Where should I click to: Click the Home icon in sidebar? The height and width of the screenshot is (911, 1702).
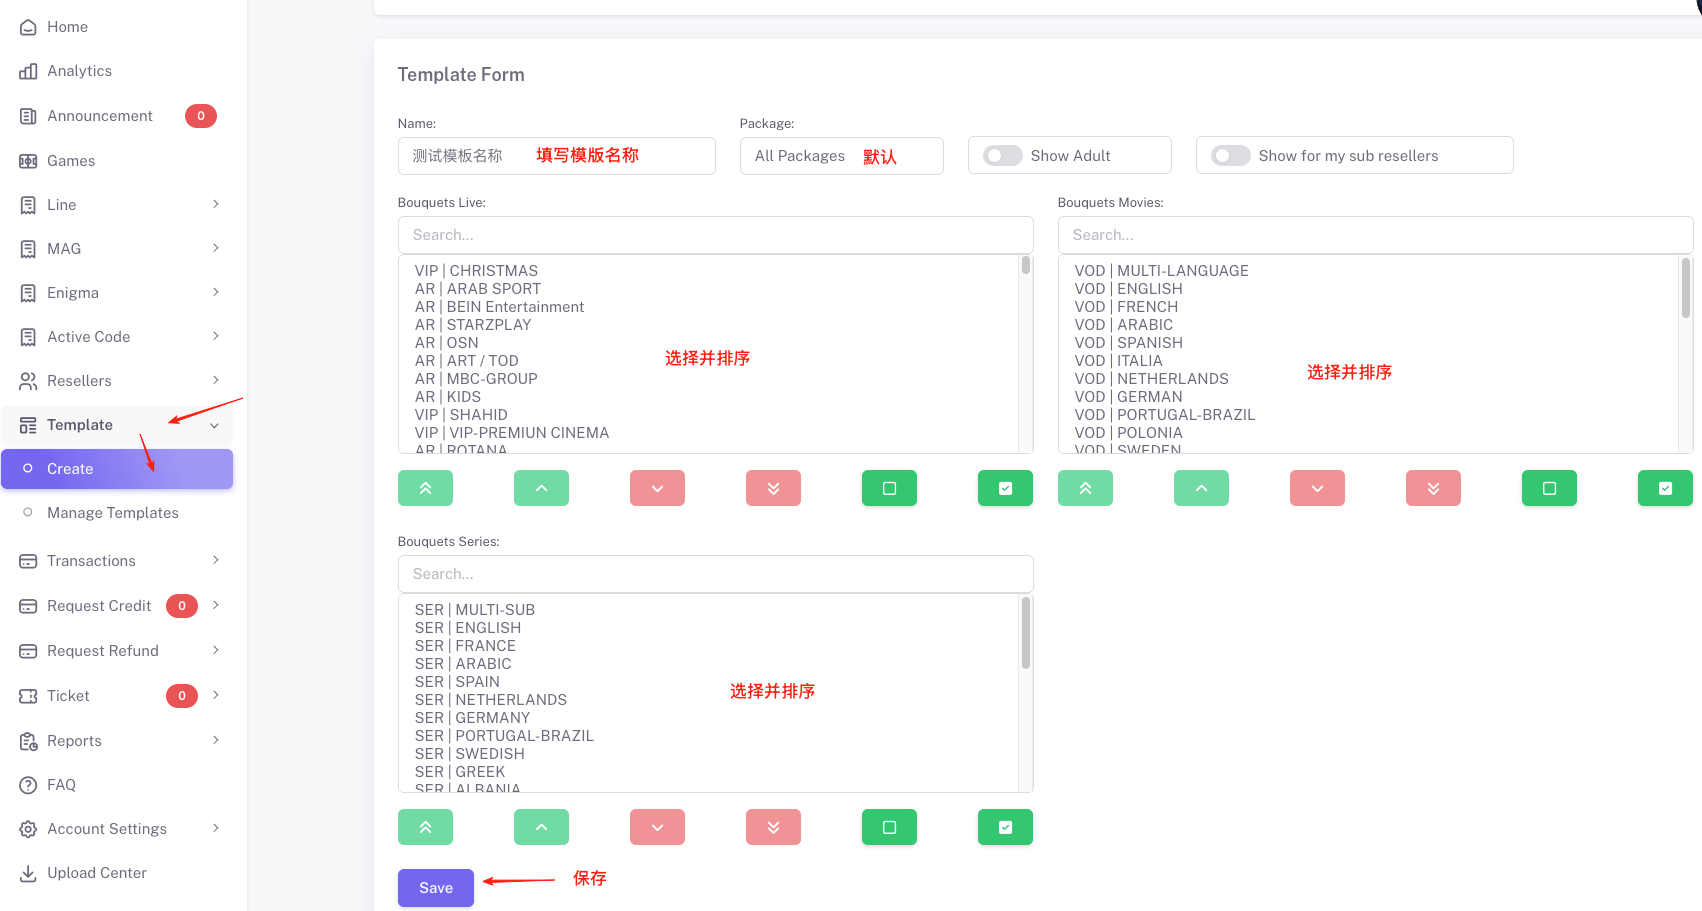click(x=28, y=27)
